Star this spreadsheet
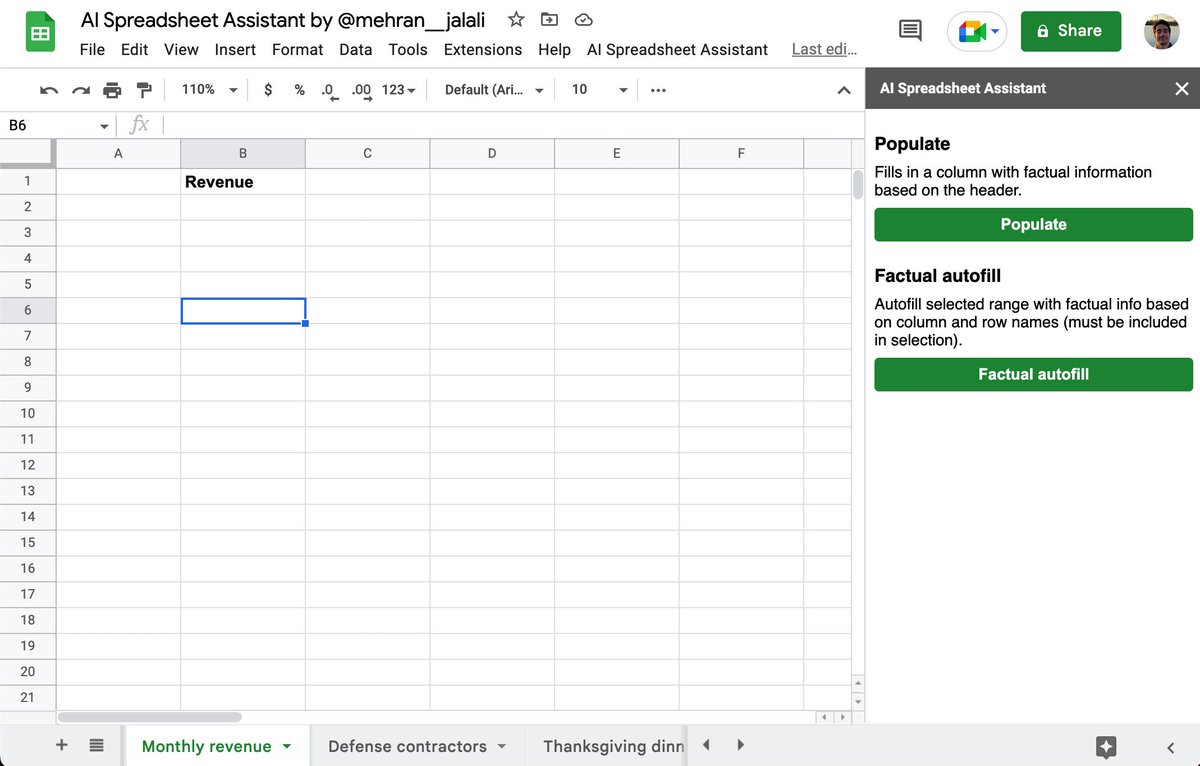The height and width of the screenshot is (766, 1200). point(516,19)
